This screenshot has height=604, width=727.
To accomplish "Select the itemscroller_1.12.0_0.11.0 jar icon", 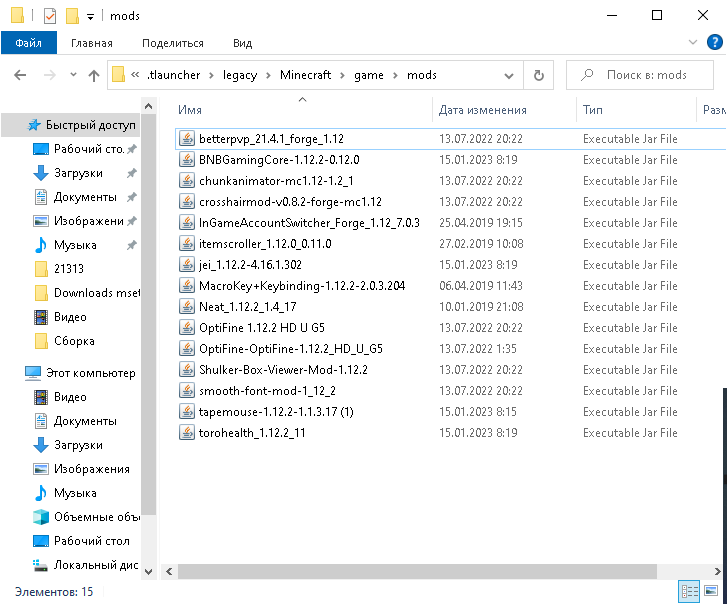I will pos(187,243).
